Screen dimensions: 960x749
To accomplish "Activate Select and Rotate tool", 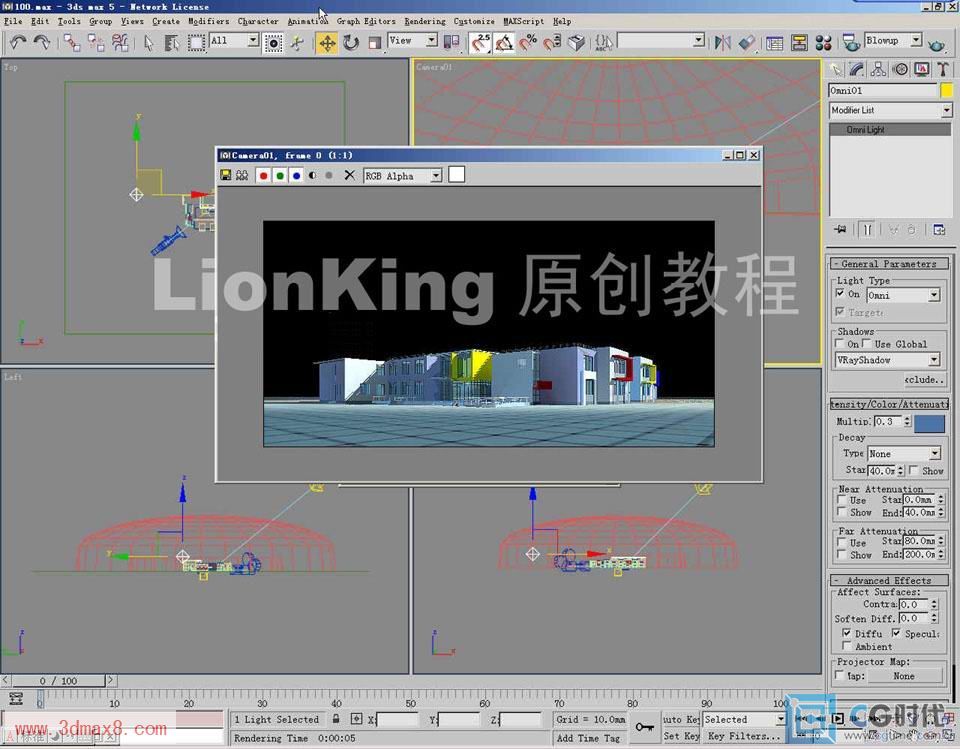I will (x=351, y=43).
